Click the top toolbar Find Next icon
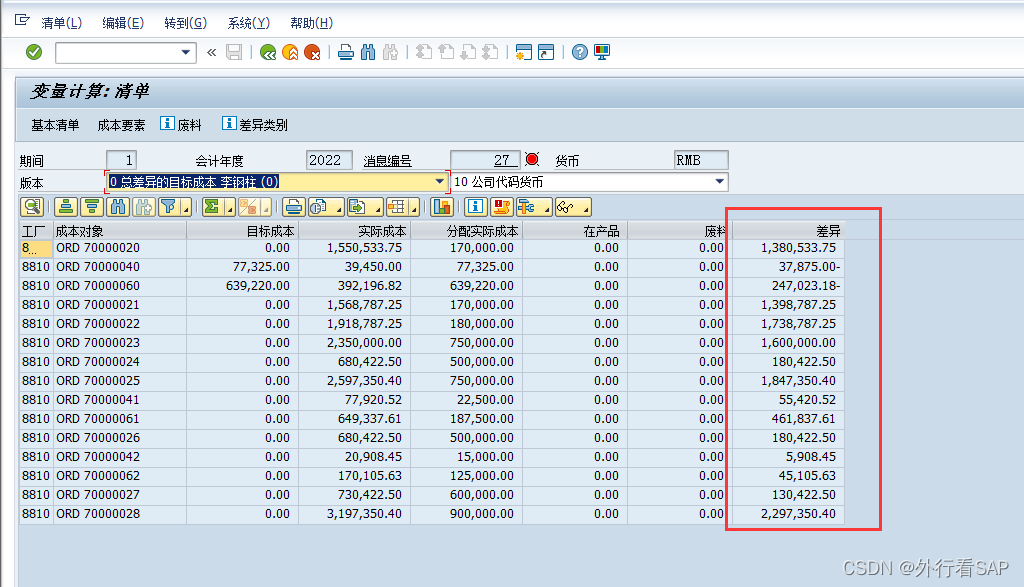The height and width of the screenshot is (587, 1024). (391, 52)
